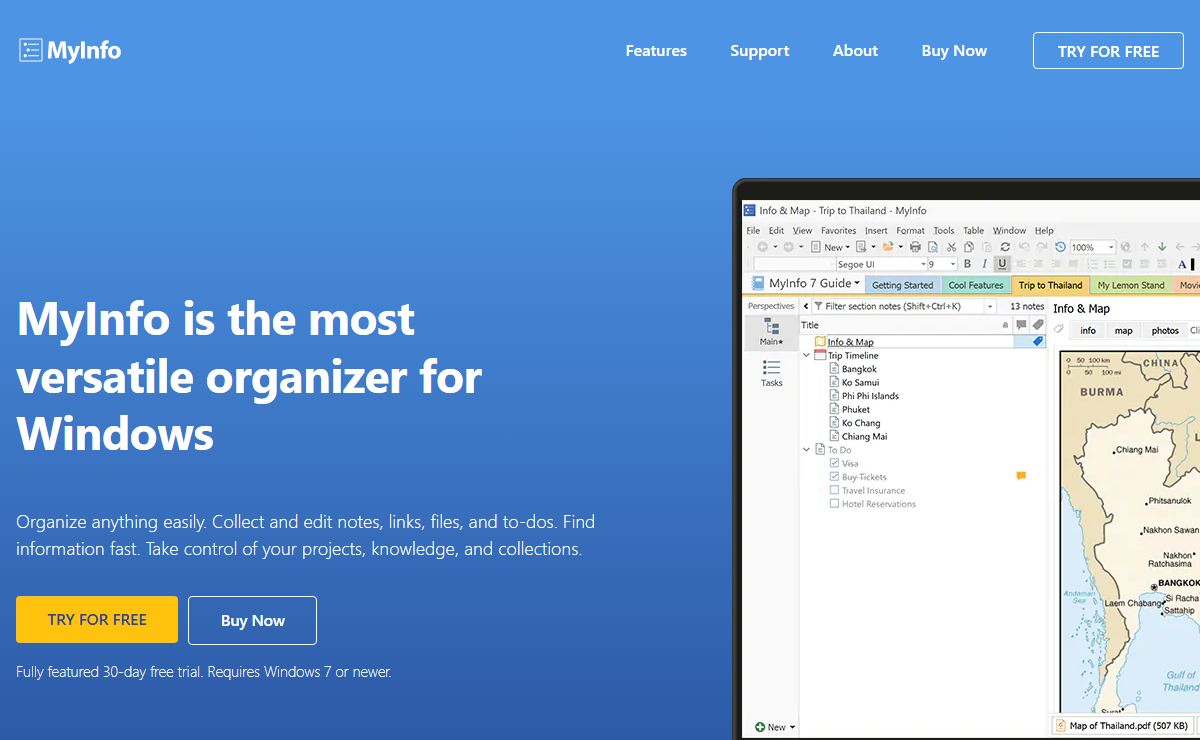Viewport: 1200px width, 740px height.
Task: Click the New note toolbar button
Action: coord(827,247)
